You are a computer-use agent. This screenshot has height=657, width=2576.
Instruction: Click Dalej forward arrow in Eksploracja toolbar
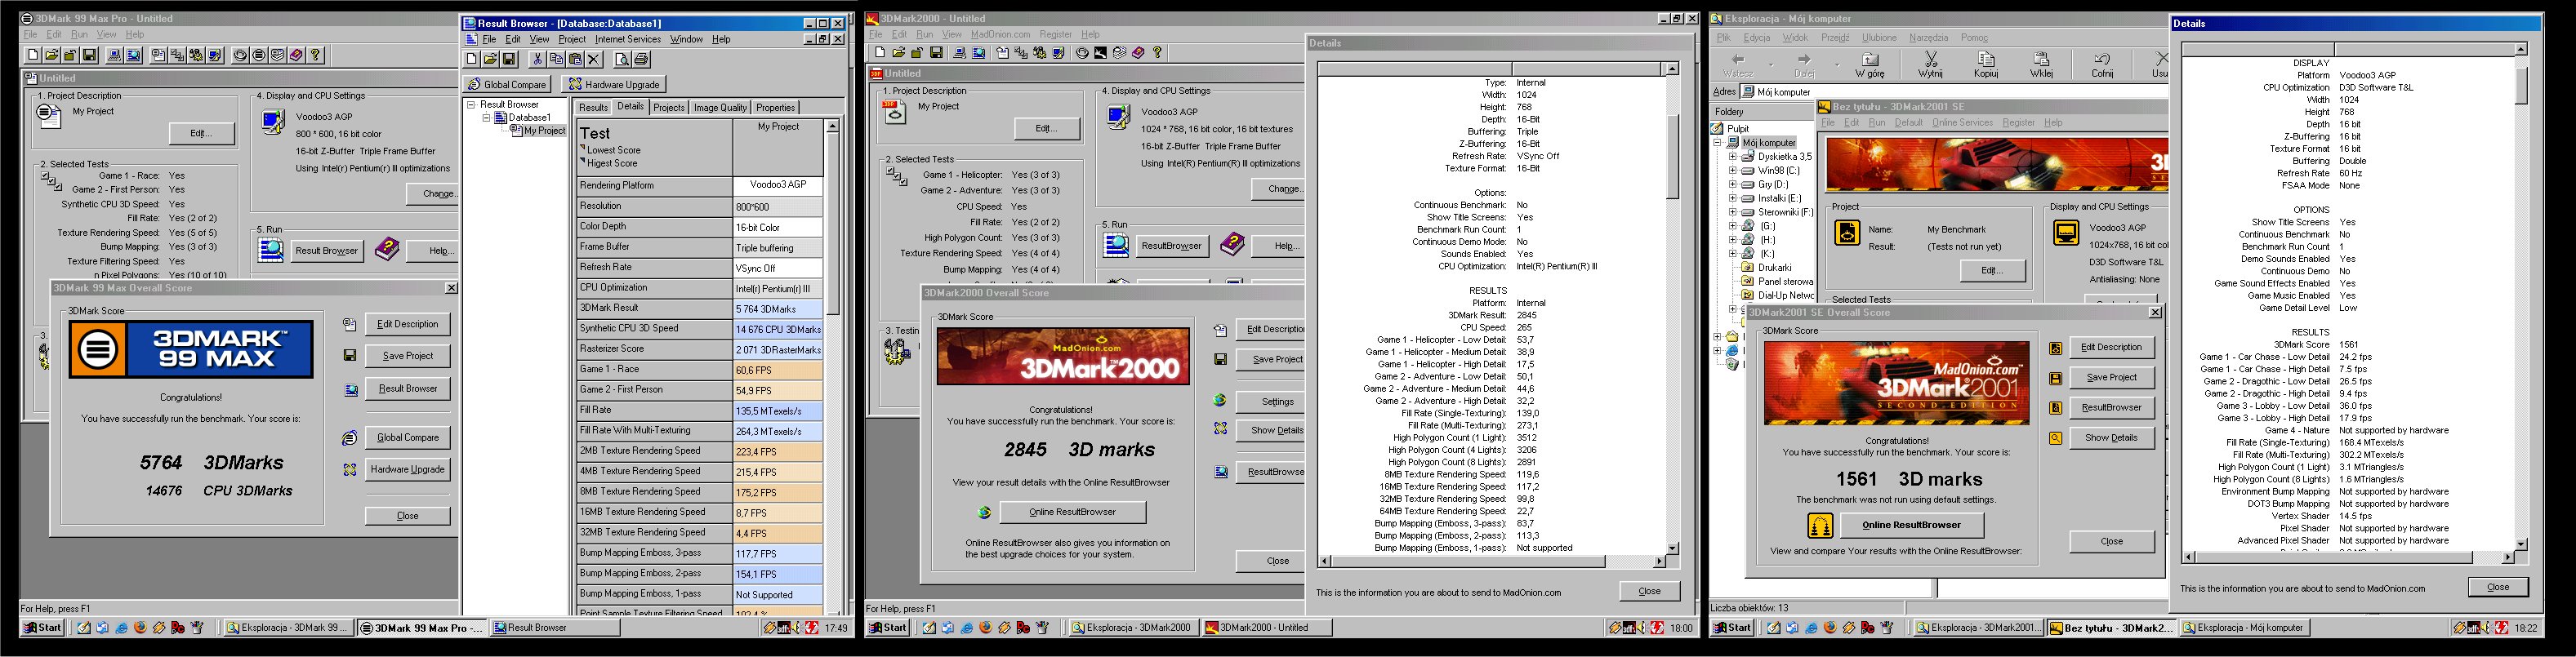point(1804,65)
